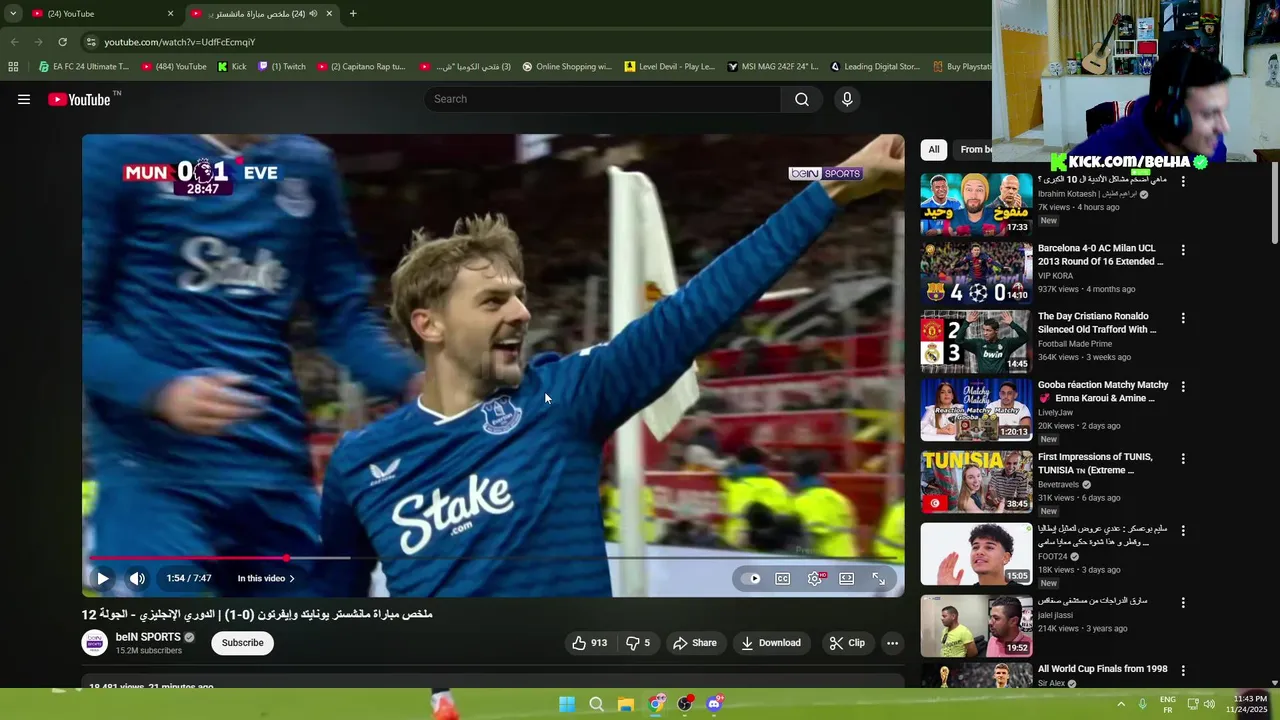Share the match highlights video
The height and width of the screenshot is (720, 1280).
(695, 643)
